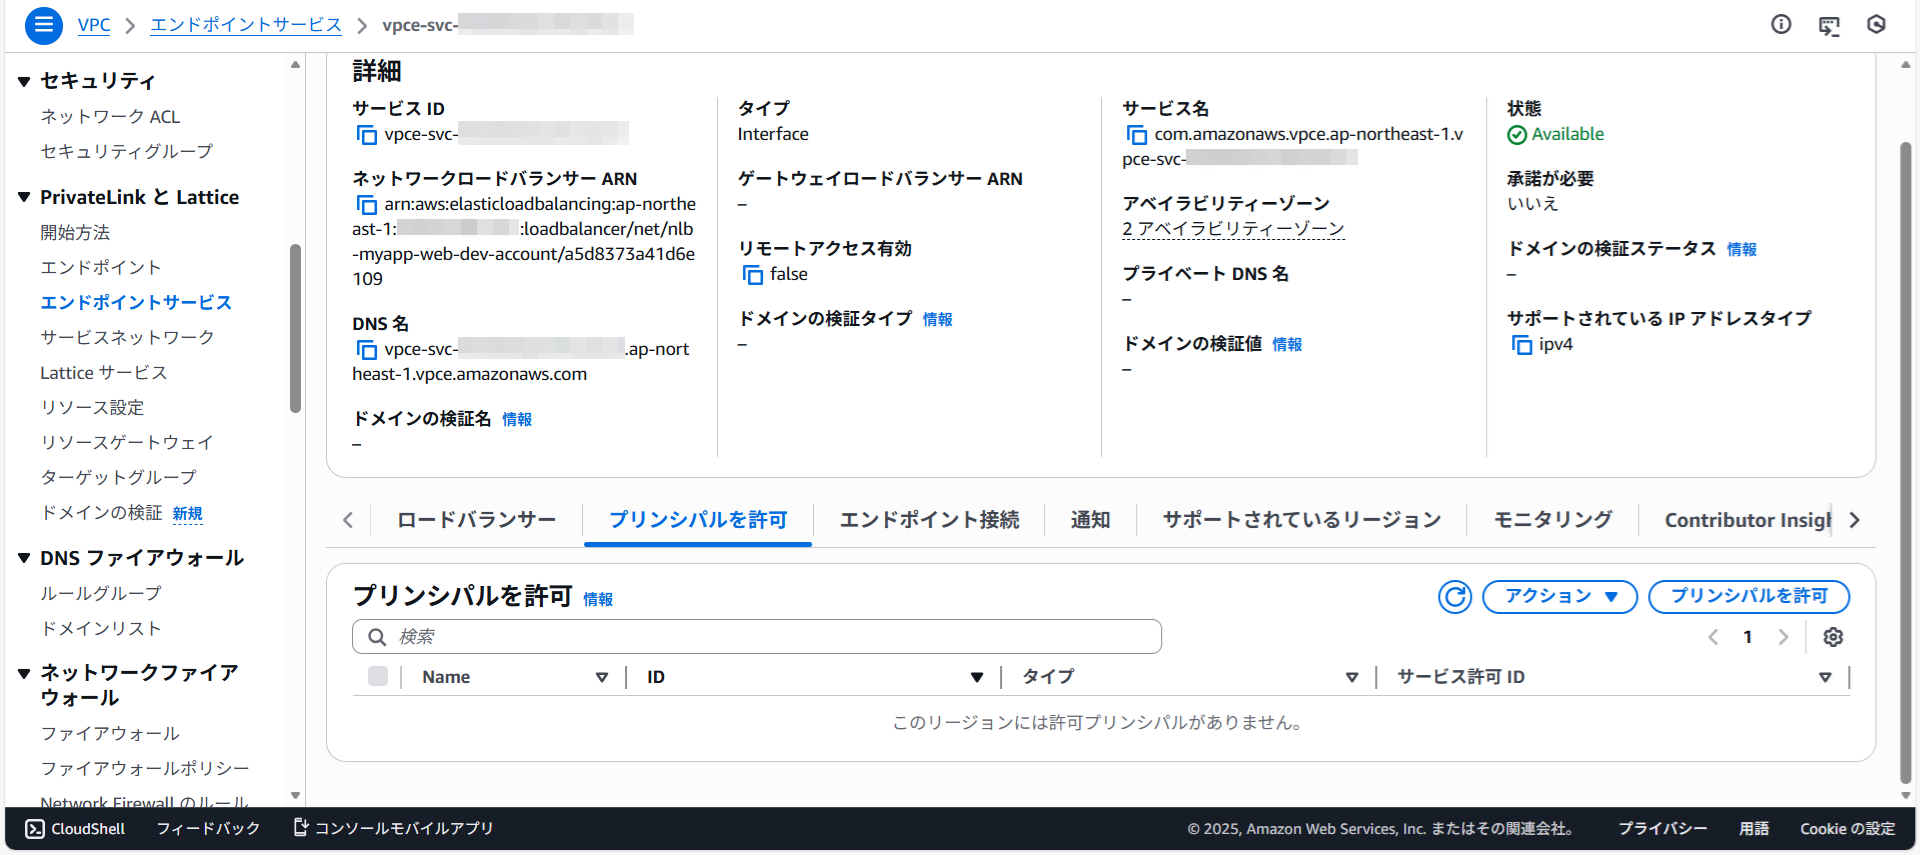Copy the endpoint service name
Viewport: 1920px width, 855px height.
[1137, 135]
